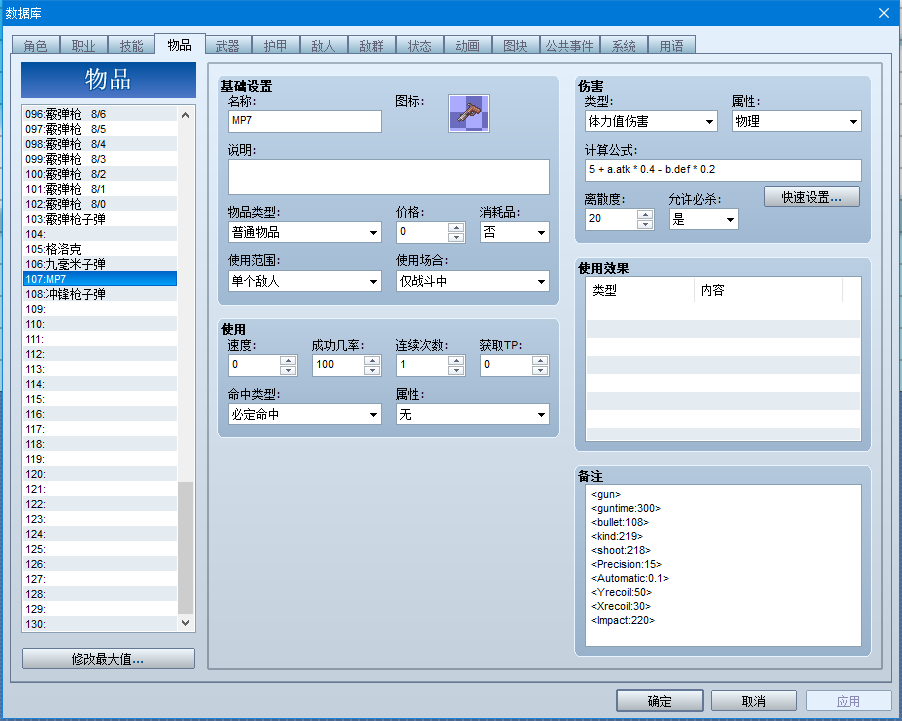The height and width of the screenshot is (721, 902).
Task: Select item 105:格洛克 in the list
Action: coord(100,249)
